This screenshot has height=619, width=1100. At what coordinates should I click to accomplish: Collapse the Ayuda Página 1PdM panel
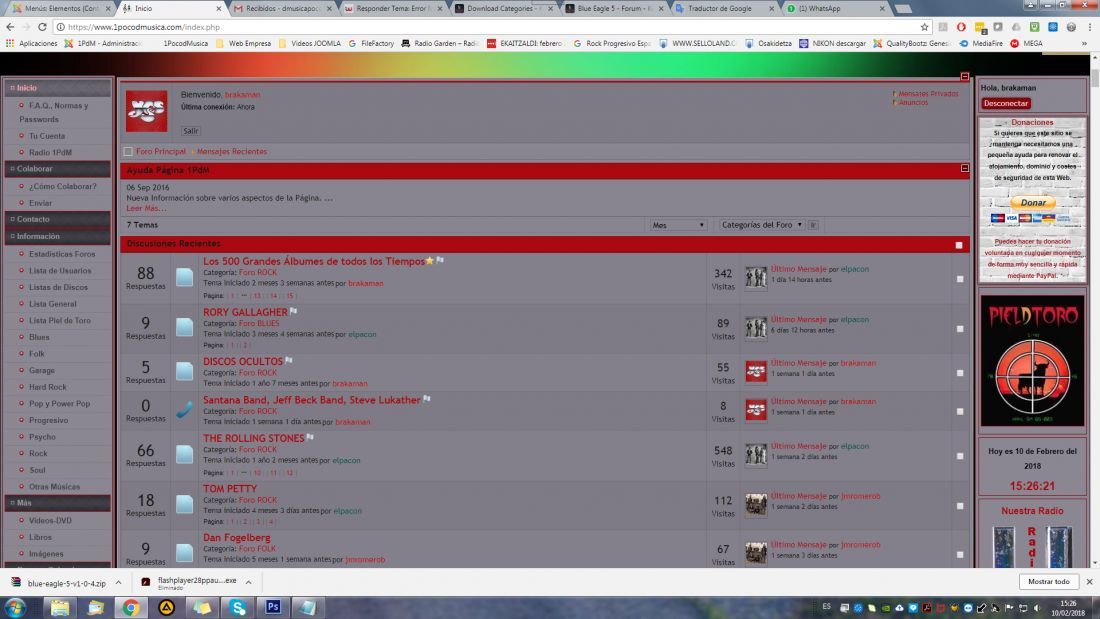(965, 168)
